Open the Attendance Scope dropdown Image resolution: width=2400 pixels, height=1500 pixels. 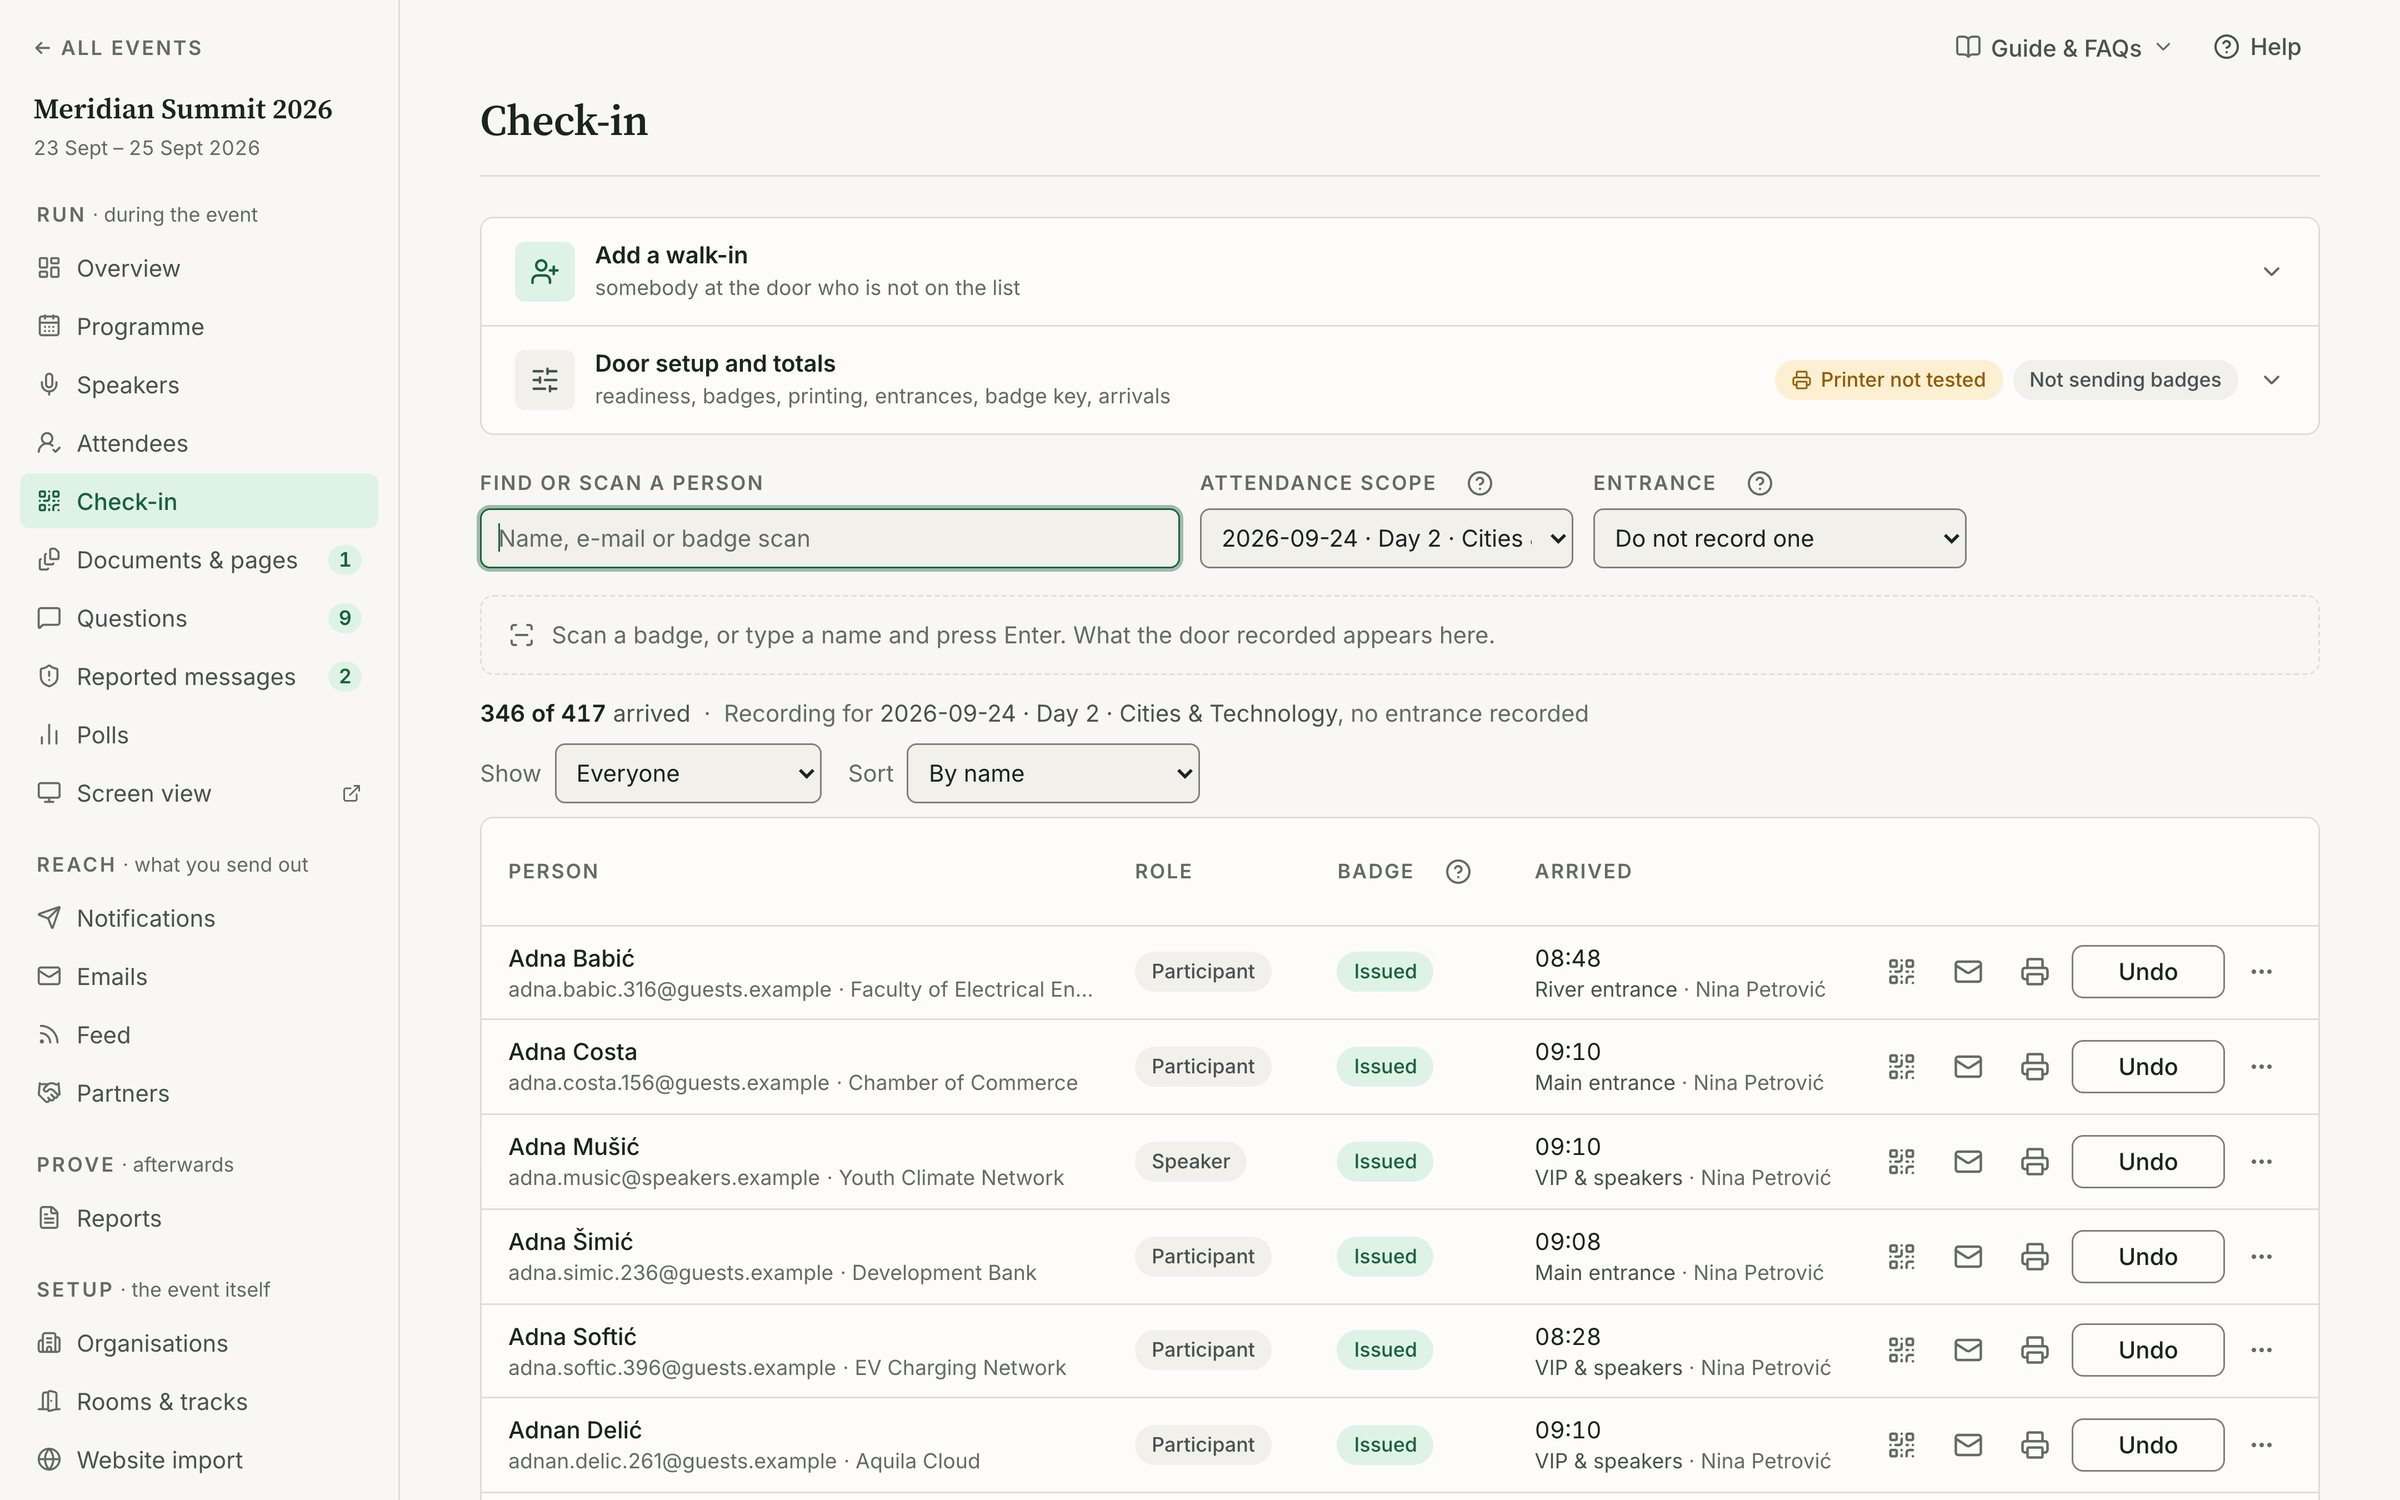pyautogui.click(x=1386, y=538)
